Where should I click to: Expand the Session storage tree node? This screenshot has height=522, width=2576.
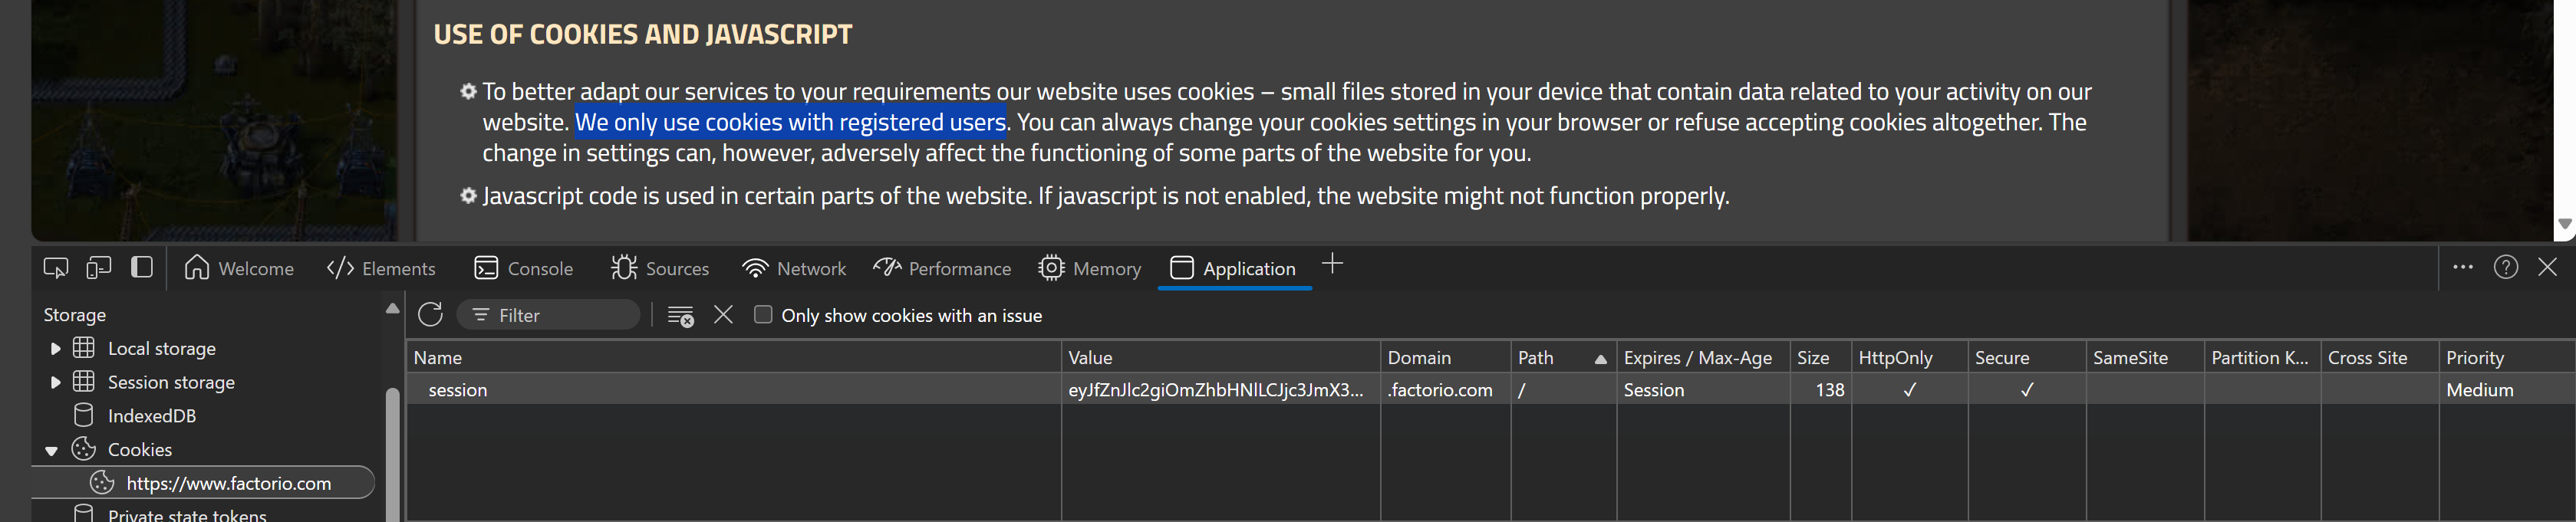(x=55, y=383)
